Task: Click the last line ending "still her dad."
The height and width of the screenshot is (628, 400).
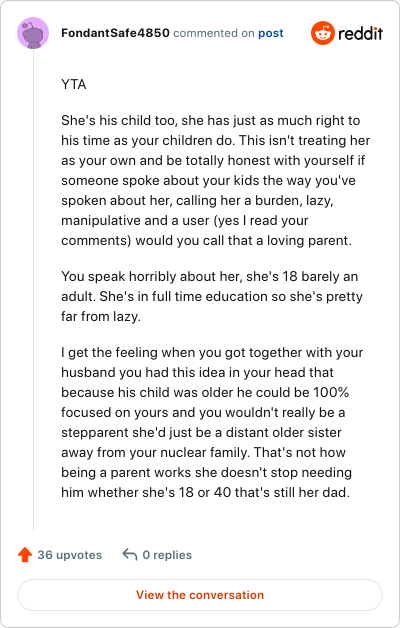Action: 205,492
